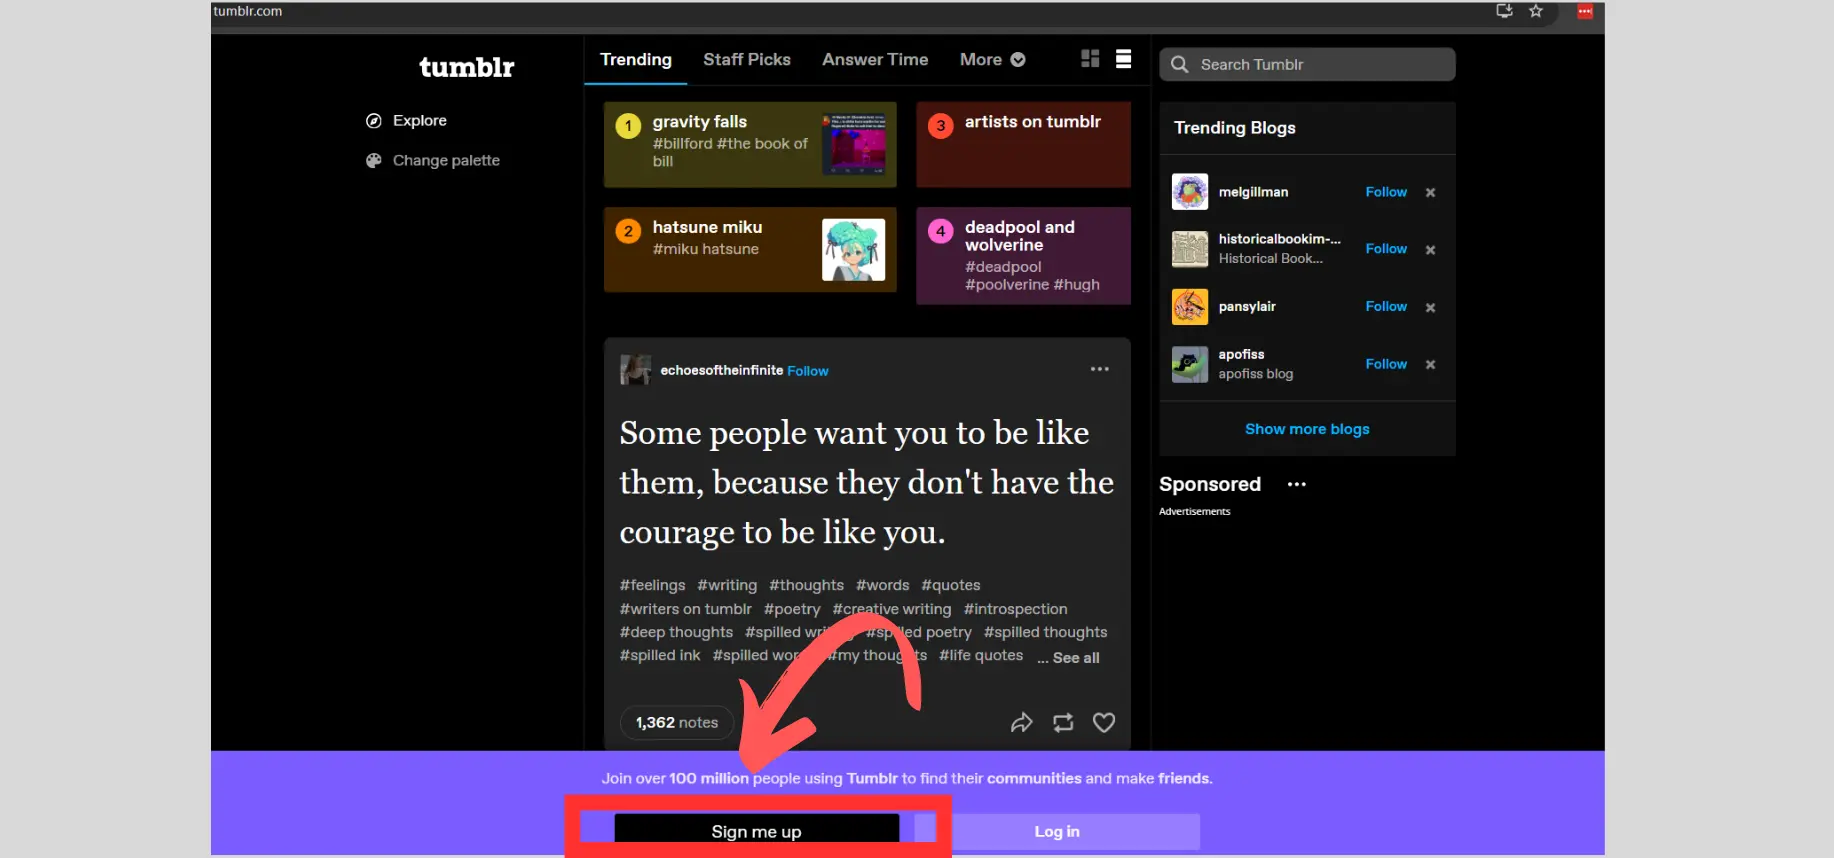The height and width of the screenshot is (858, 1834).
Task: Open artists on tumblr trending card
Action: click(1023, 144)
